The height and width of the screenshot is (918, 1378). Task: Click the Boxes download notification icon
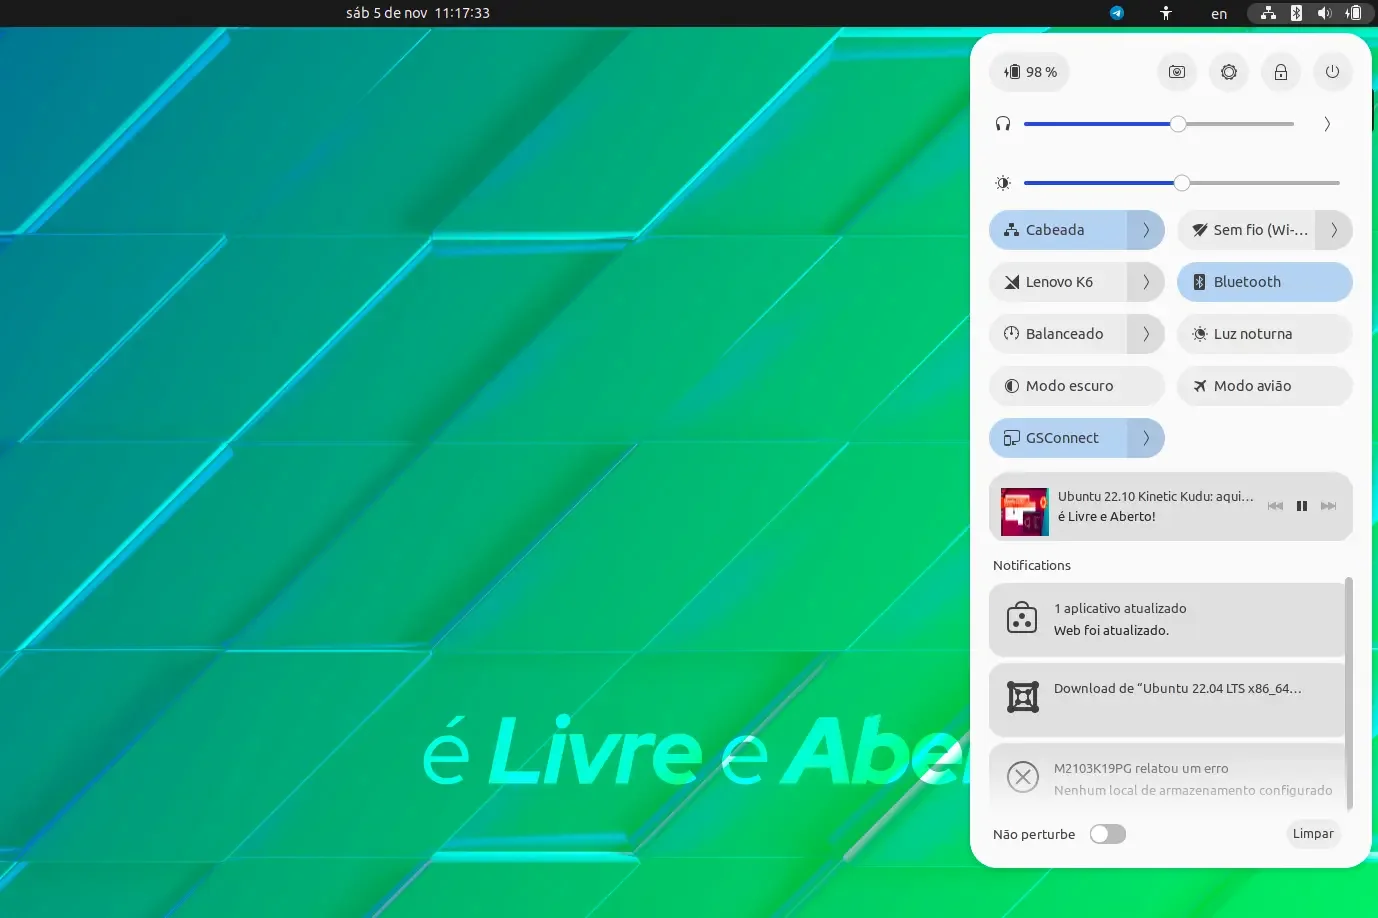(1023, 697)
